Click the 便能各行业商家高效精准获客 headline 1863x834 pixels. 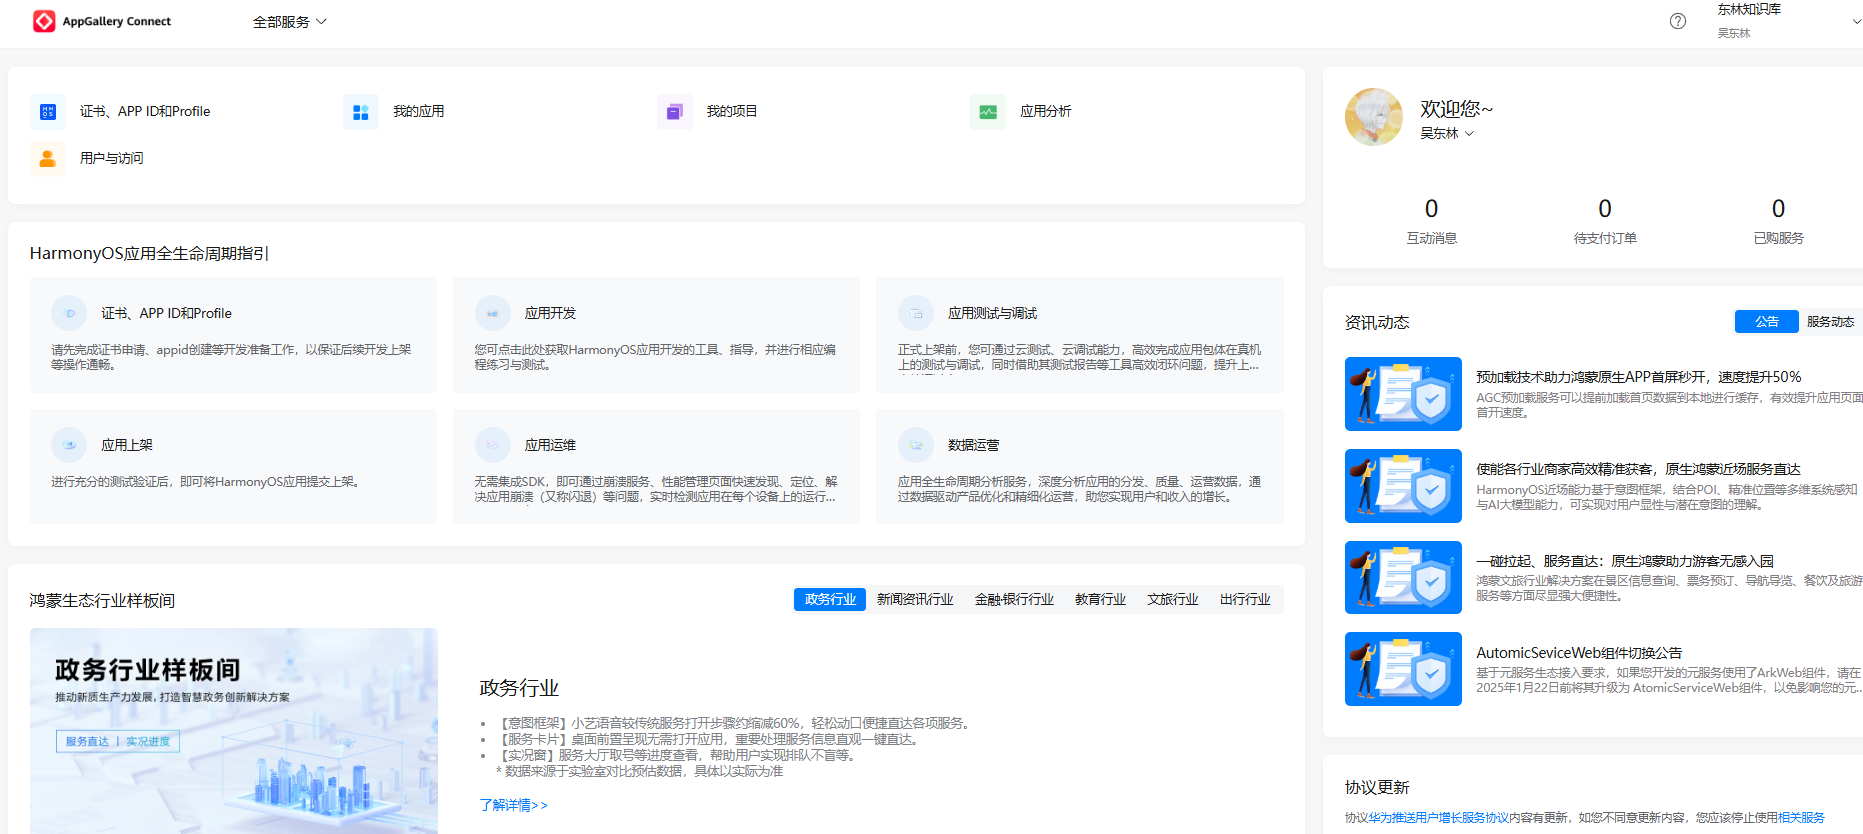(x=1638, y=469)
